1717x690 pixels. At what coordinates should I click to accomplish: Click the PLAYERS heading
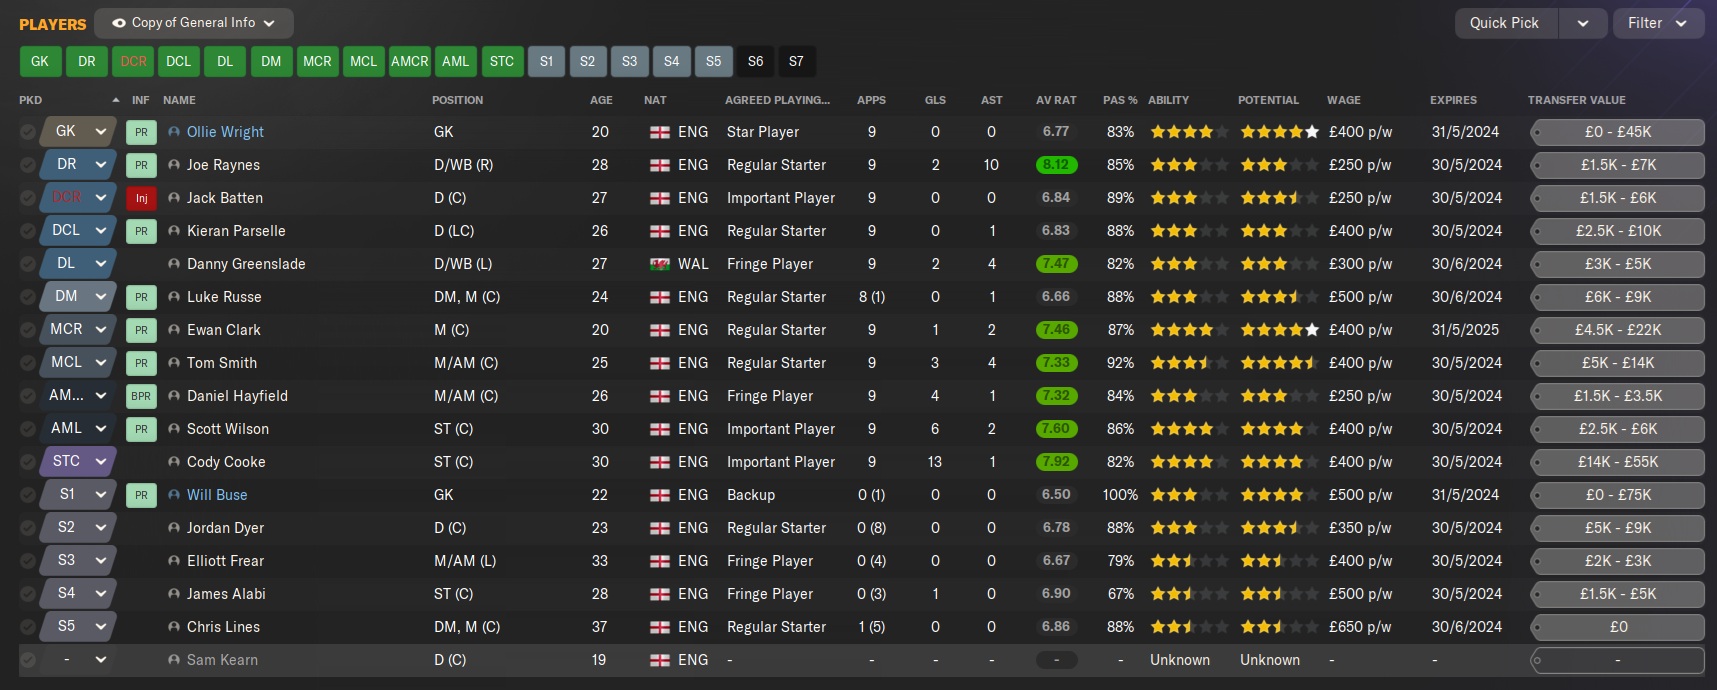pos(53,24)
